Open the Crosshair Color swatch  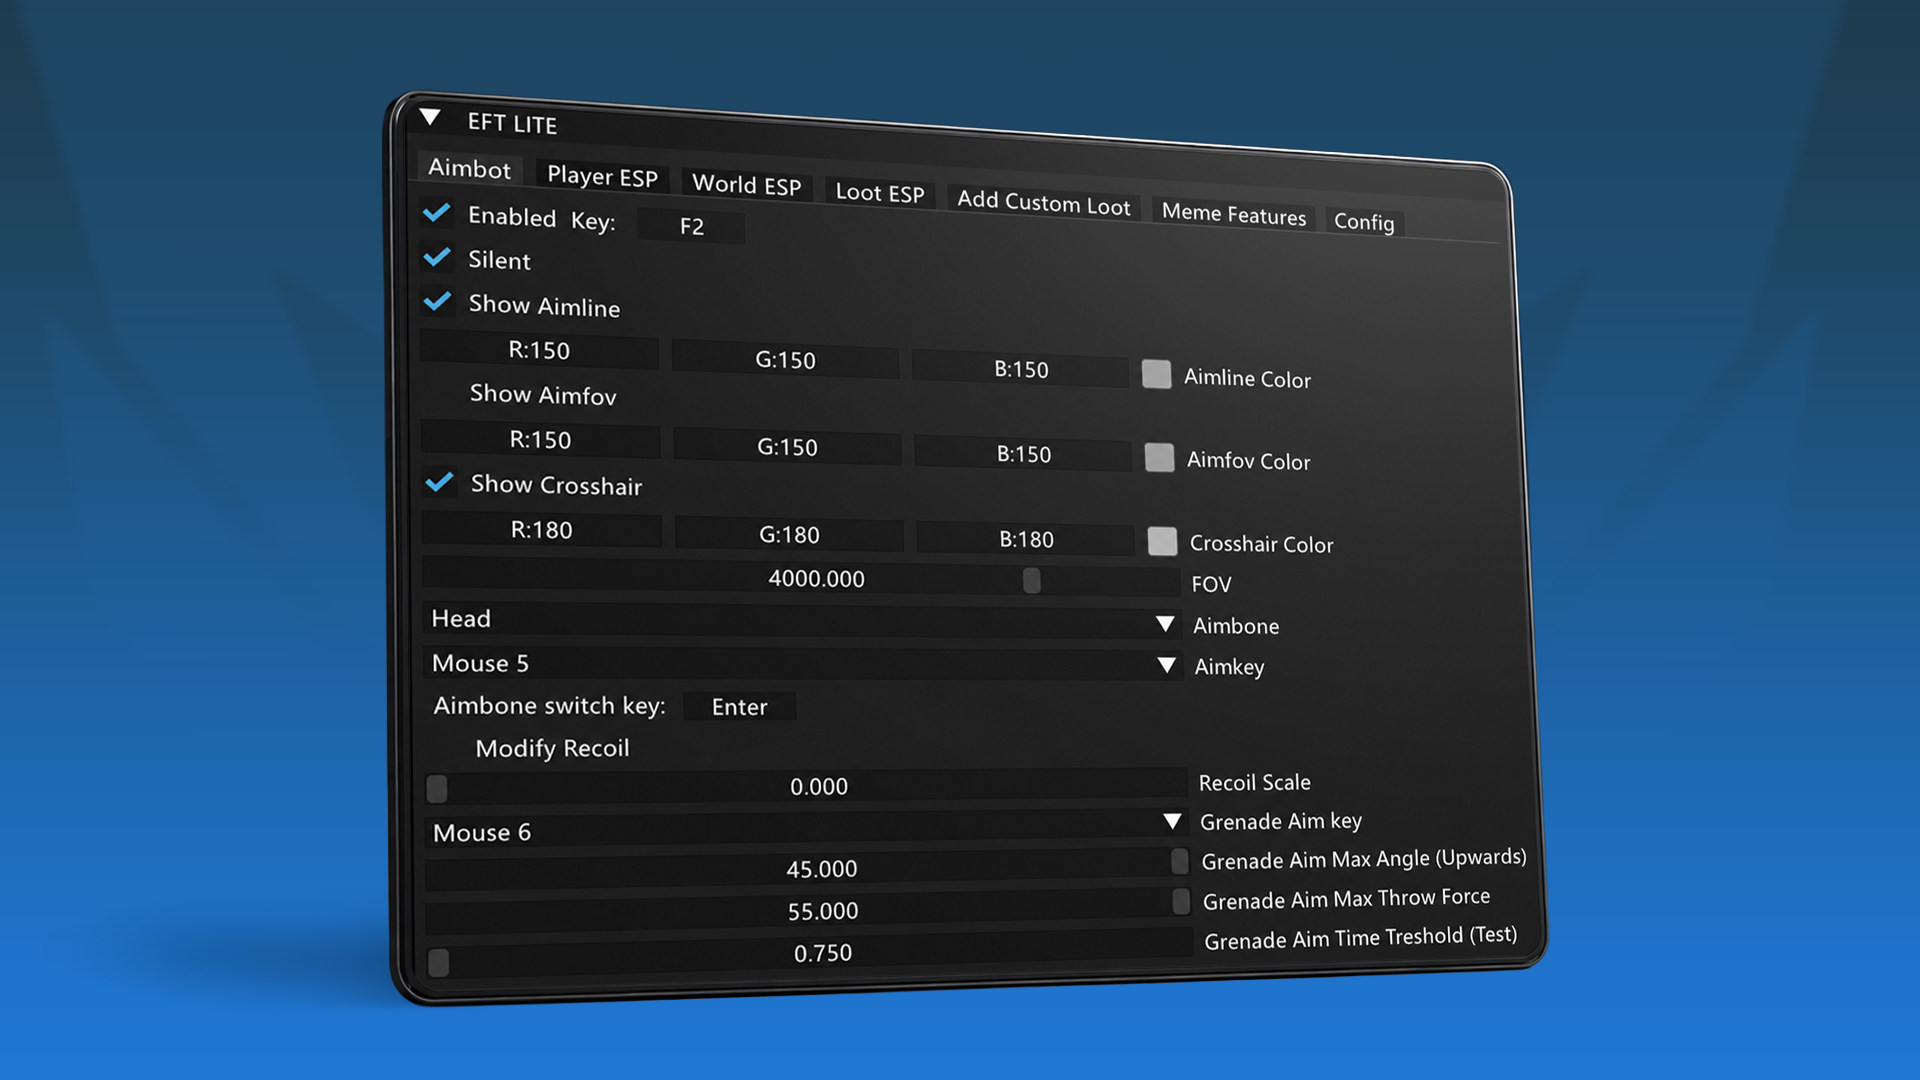[1162, 541]
